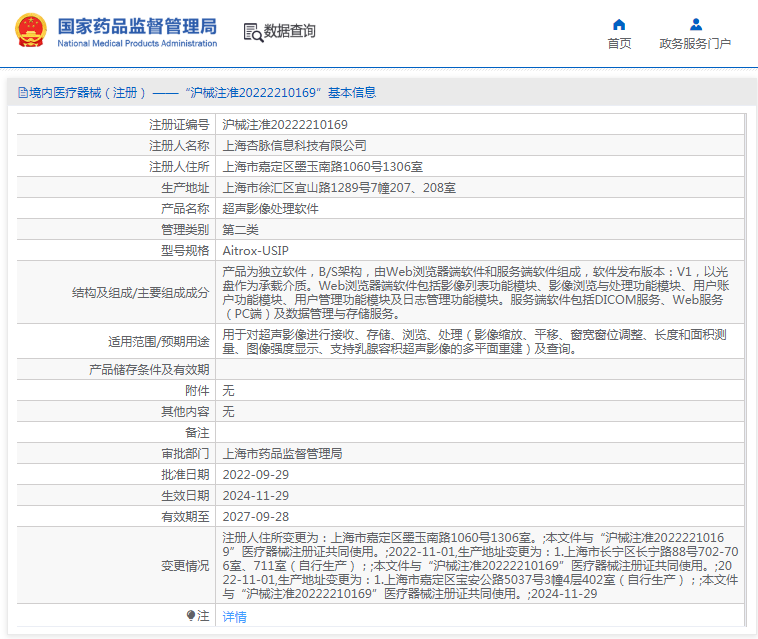This screenshot has height=639, width=758.
Task: Click the 产品名称 label
Action: 185,209
